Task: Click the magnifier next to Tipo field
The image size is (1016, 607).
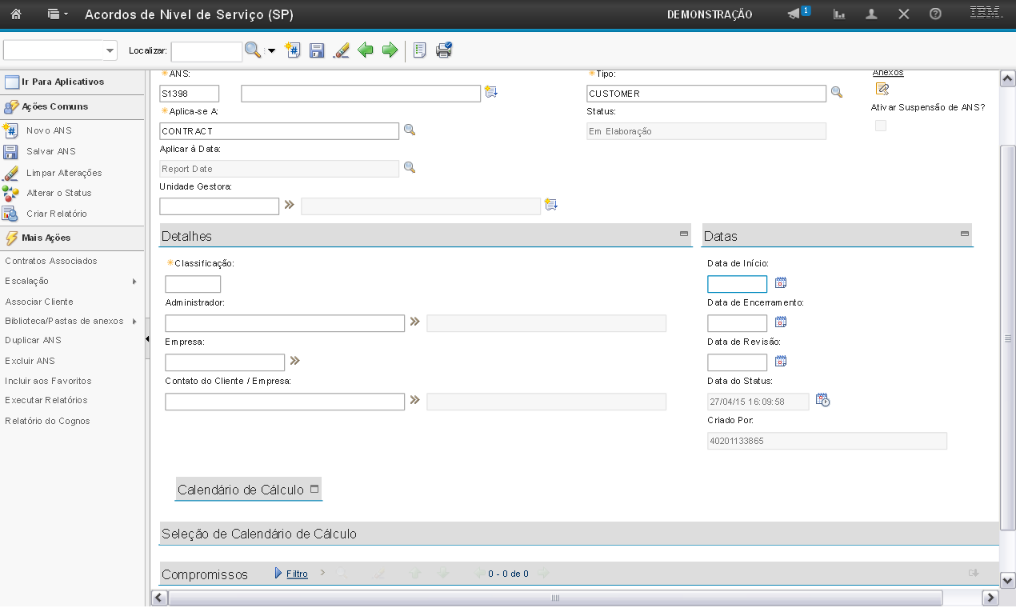Action: click(836, 93)
